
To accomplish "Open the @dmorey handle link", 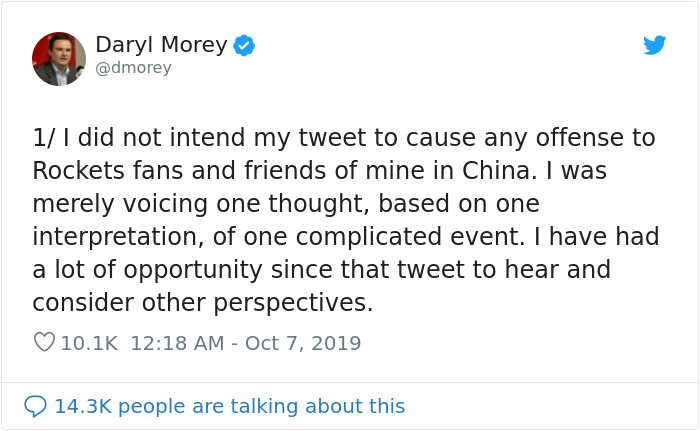I will pyautogui.click(x=133, y=68).
